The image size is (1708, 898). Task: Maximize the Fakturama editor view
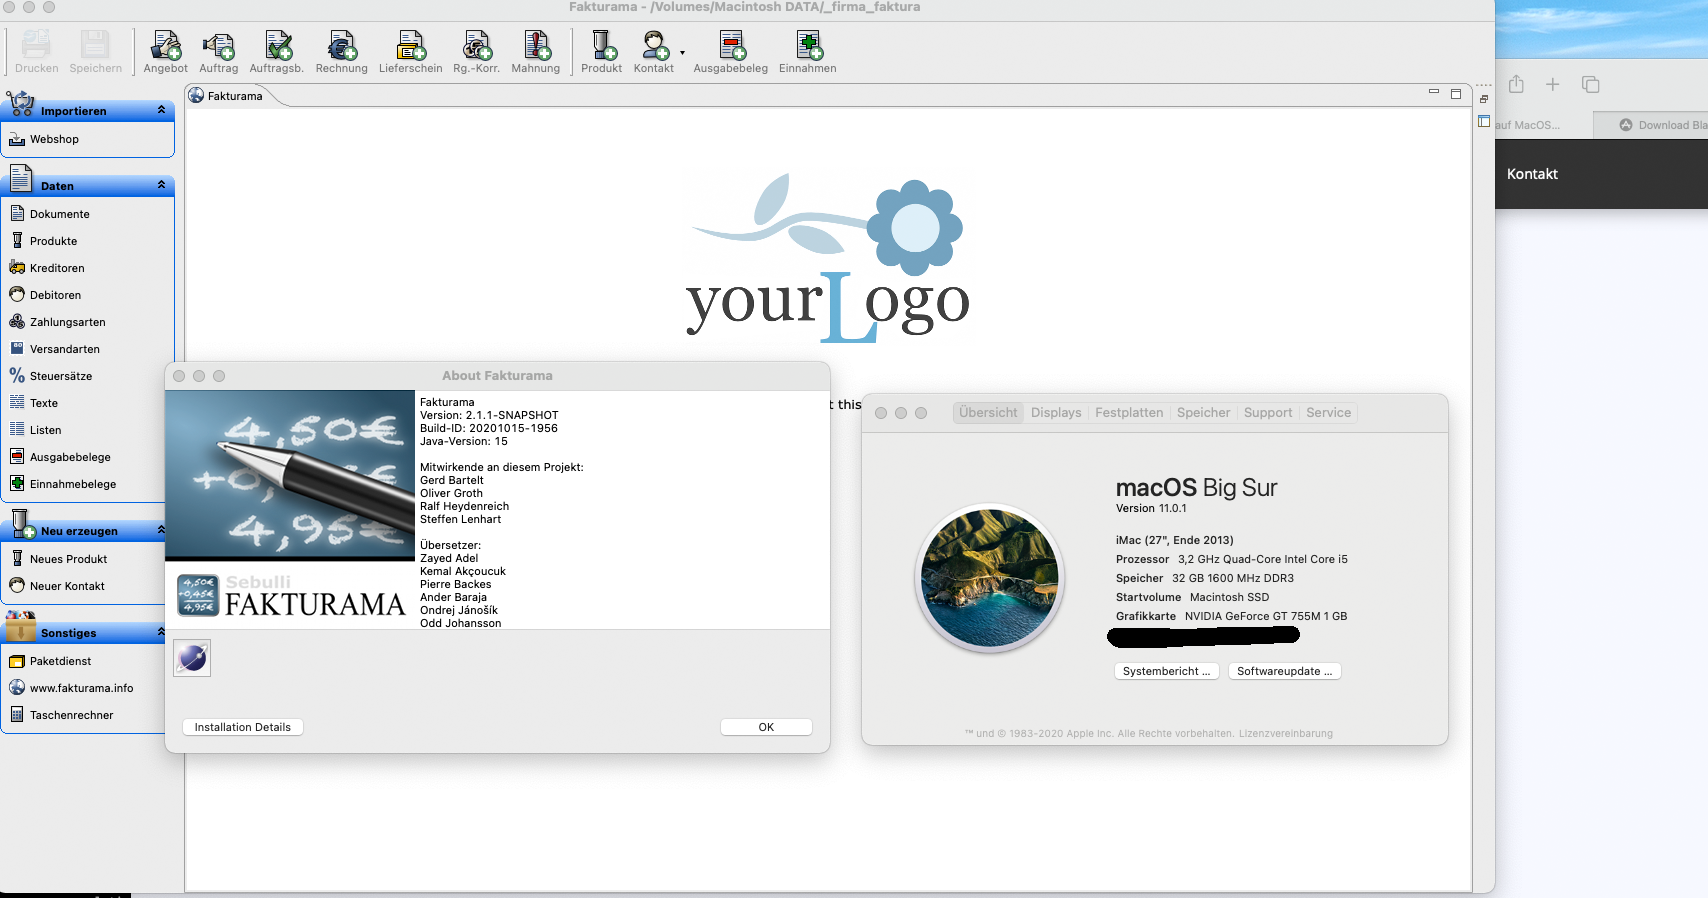1456,94
